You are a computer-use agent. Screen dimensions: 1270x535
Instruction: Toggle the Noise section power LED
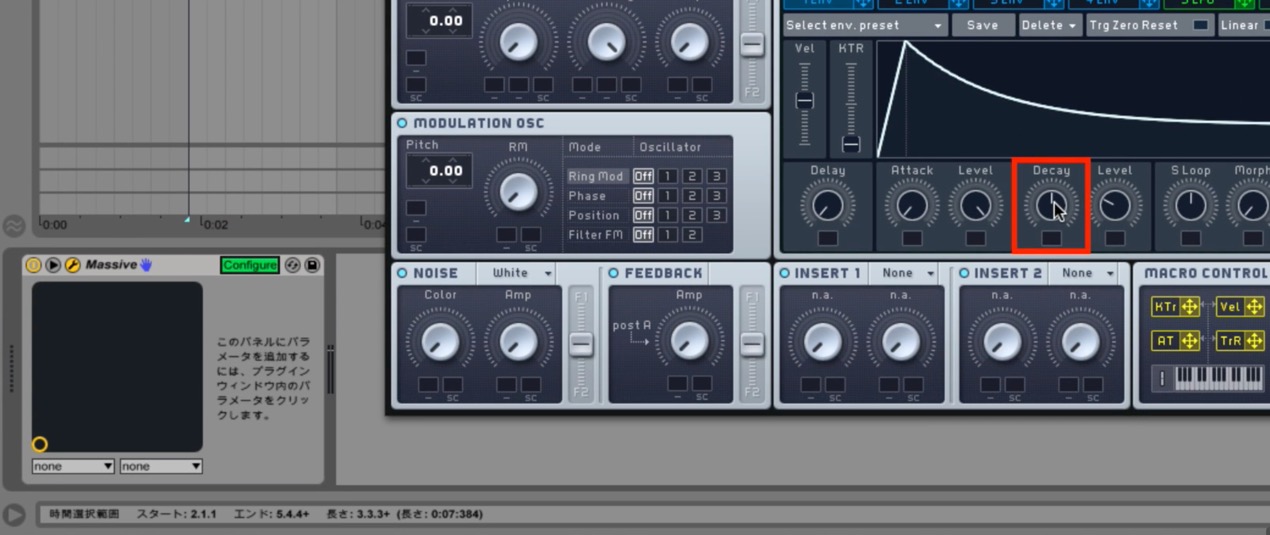coord(403,273)
